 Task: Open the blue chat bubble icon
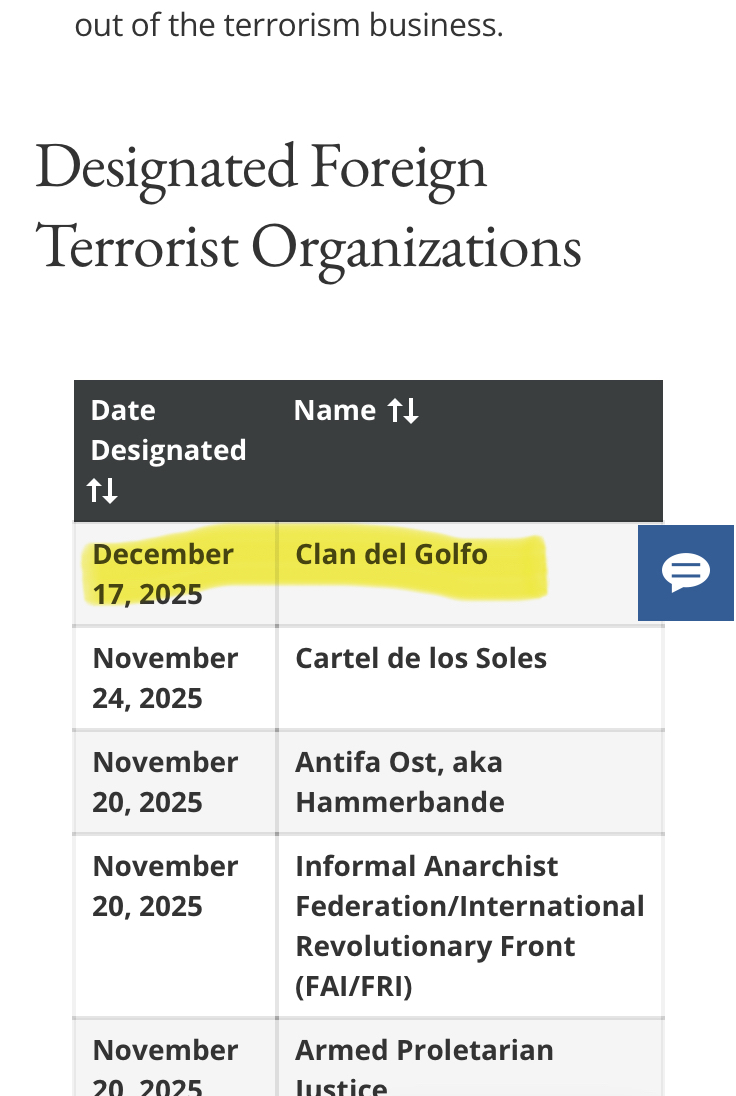tap(686, 572)
